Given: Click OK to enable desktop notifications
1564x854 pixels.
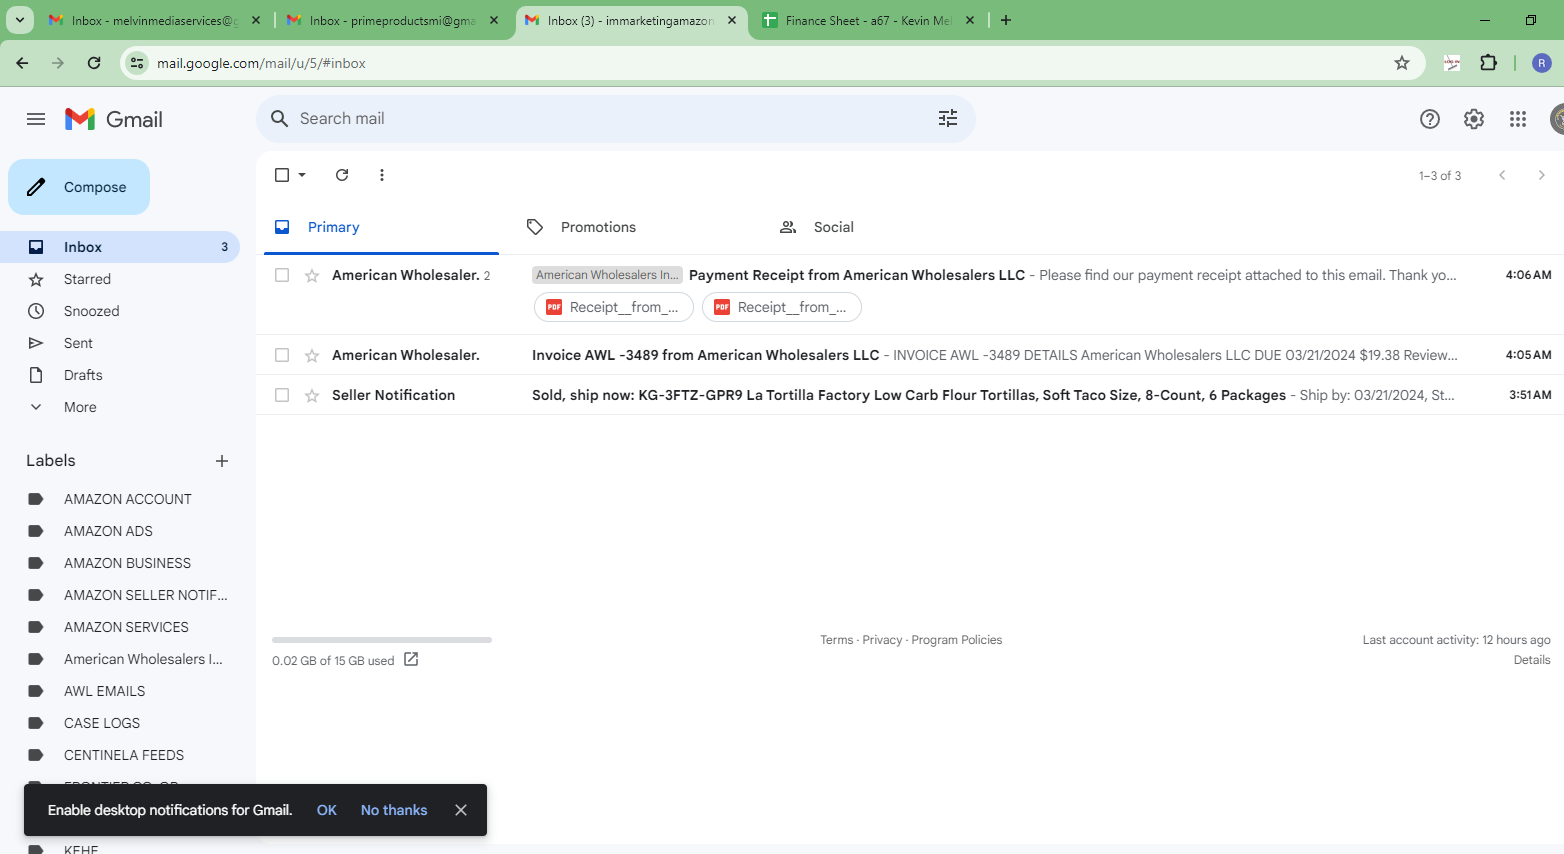Looking at the screenshot, I should pyautogui.click(x=327, y=810).
